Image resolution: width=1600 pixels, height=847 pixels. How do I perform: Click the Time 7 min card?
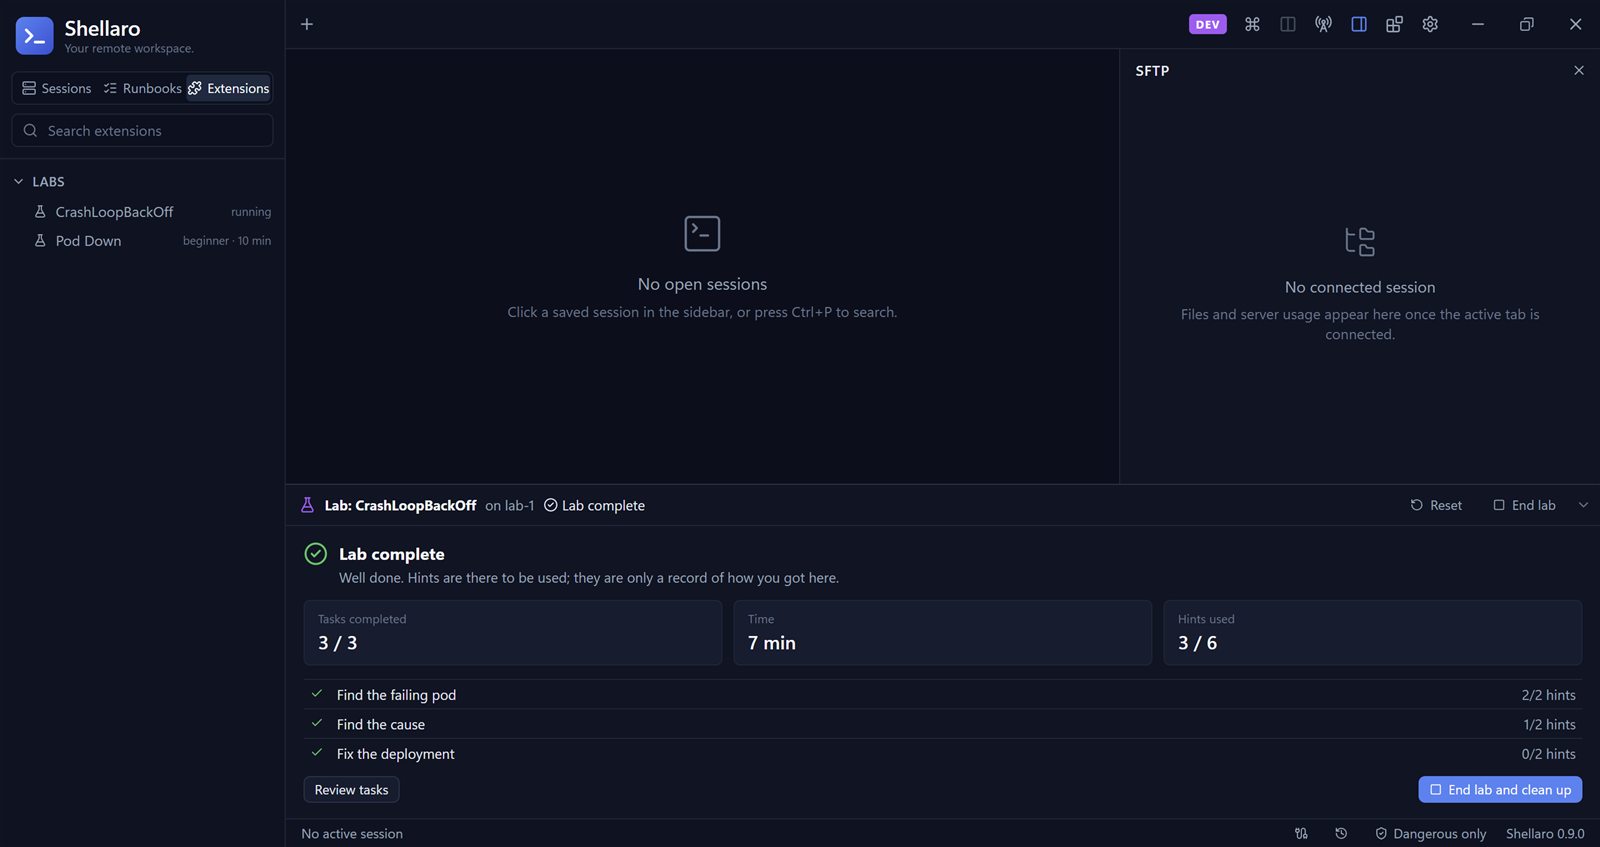[943, 633]
